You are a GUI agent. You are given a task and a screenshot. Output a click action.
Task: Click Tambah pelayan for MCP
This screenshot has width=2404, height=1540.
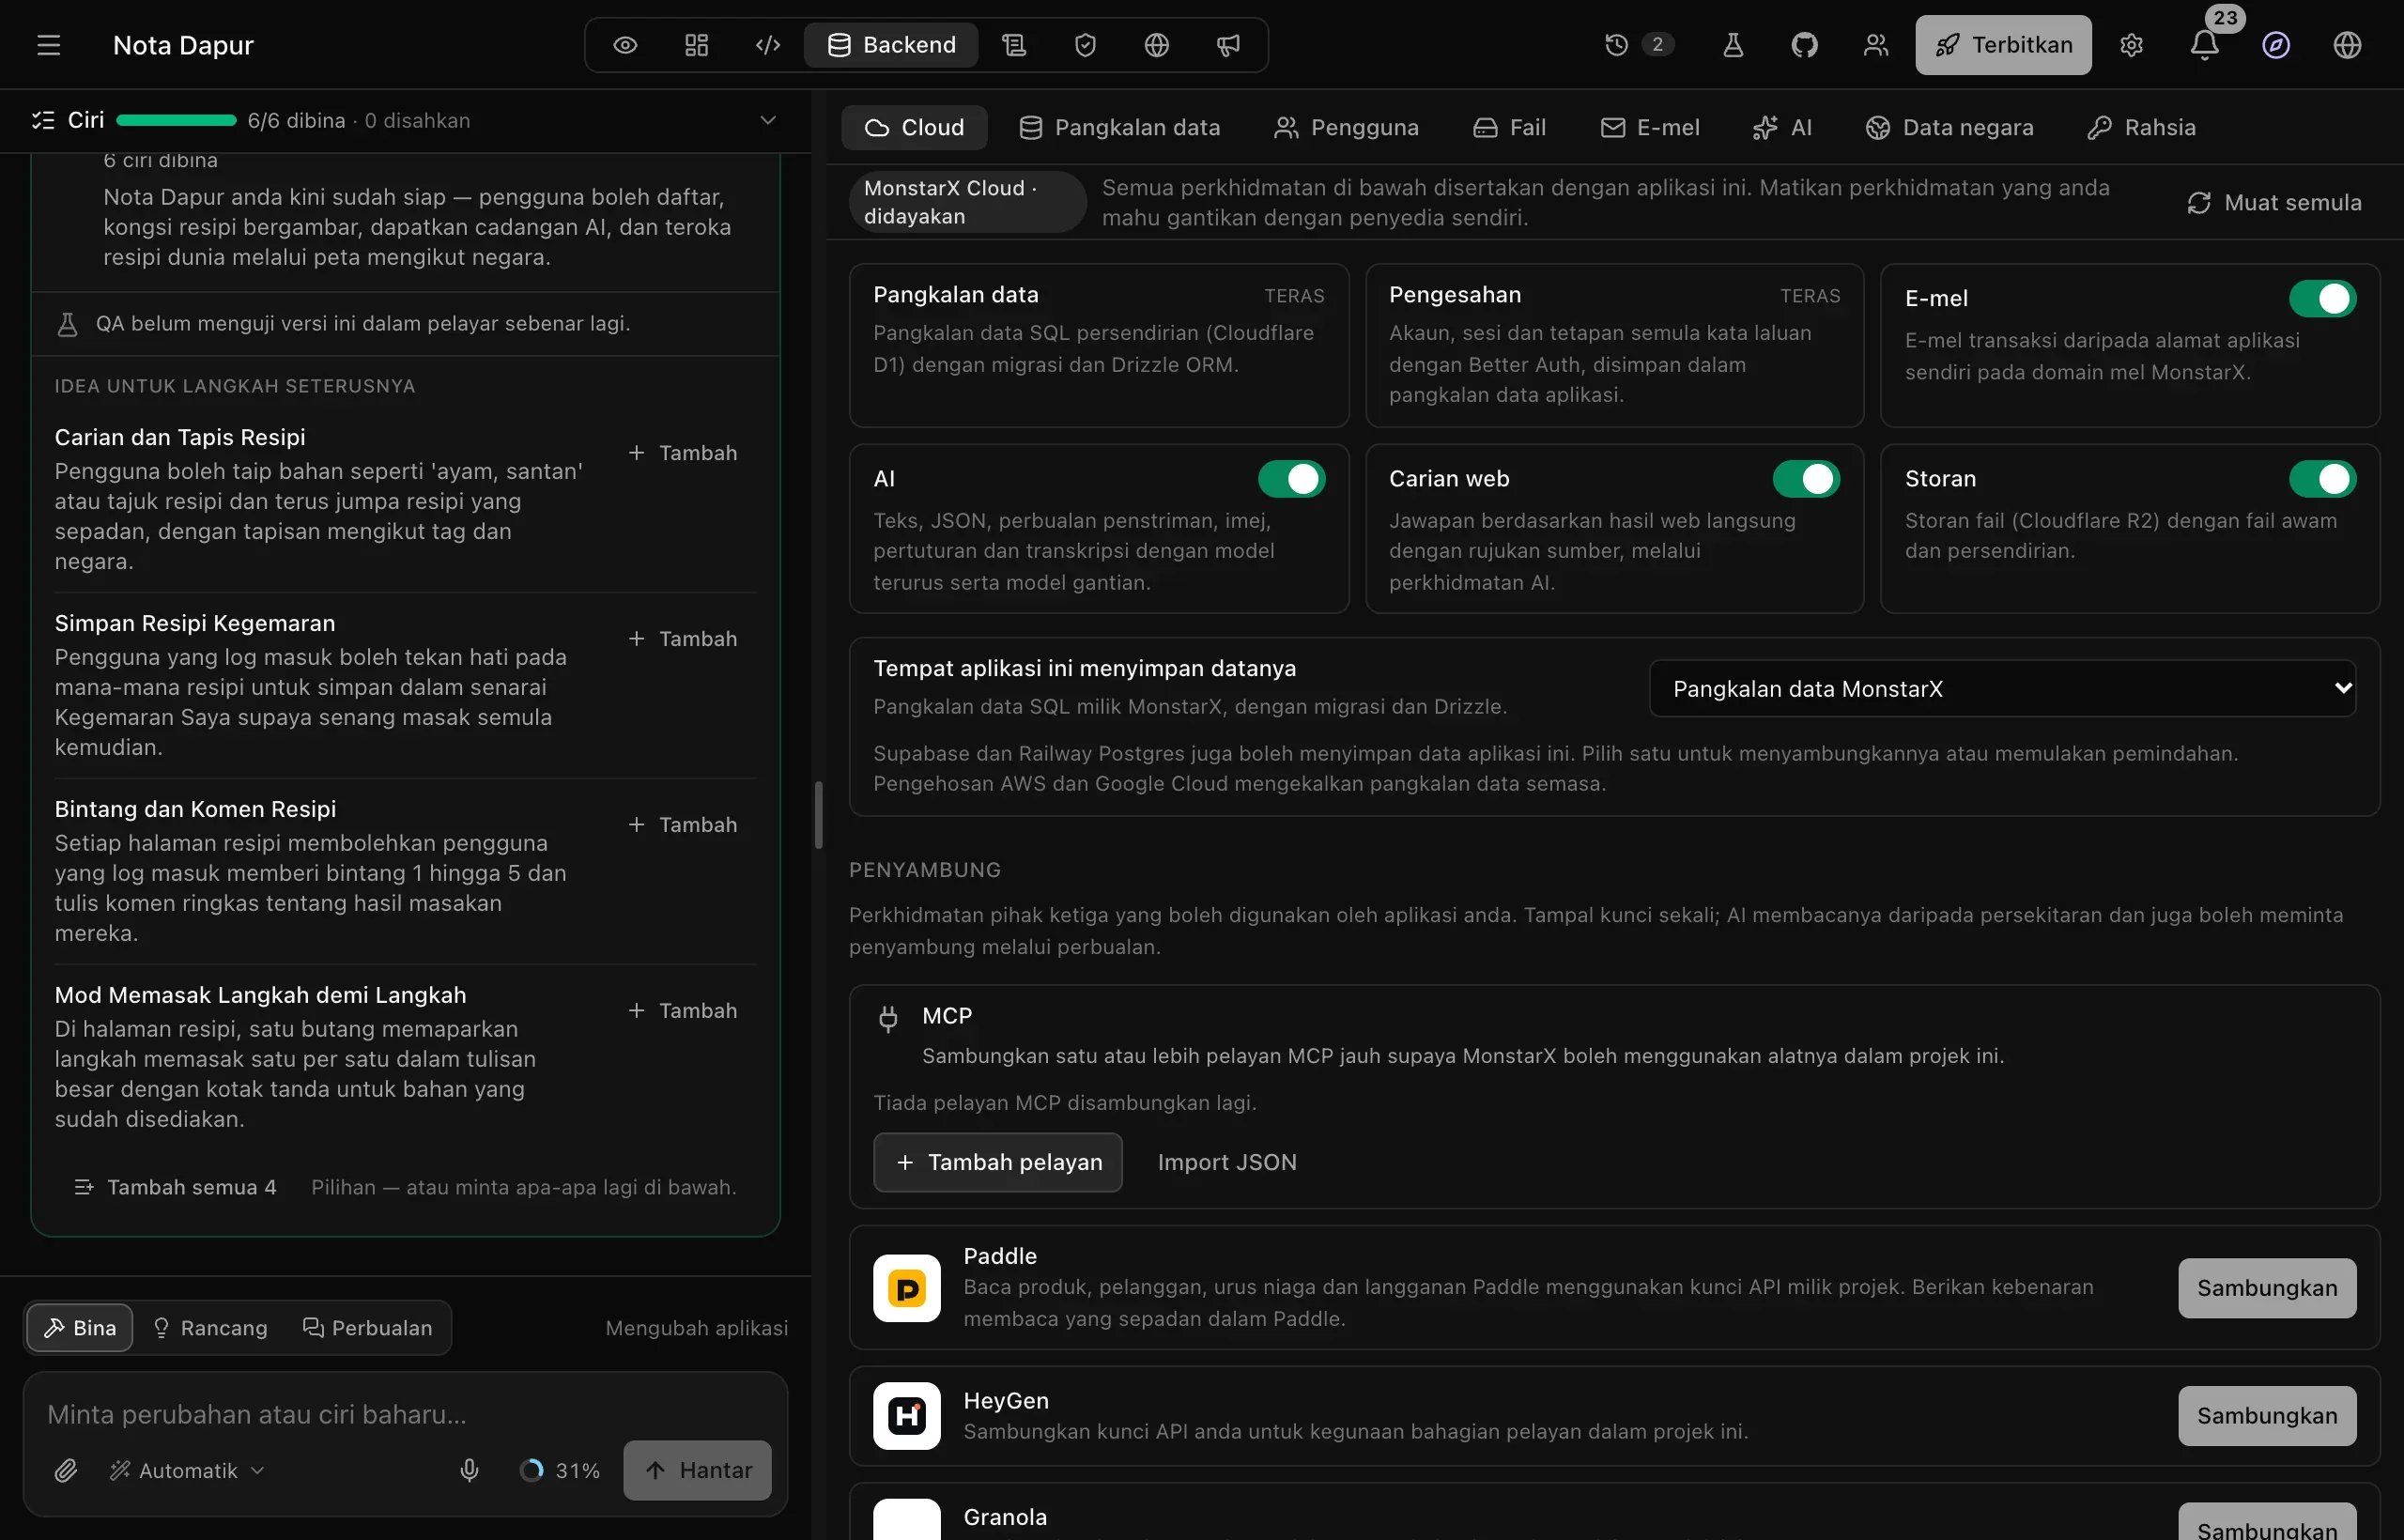tap(997, 1162)
